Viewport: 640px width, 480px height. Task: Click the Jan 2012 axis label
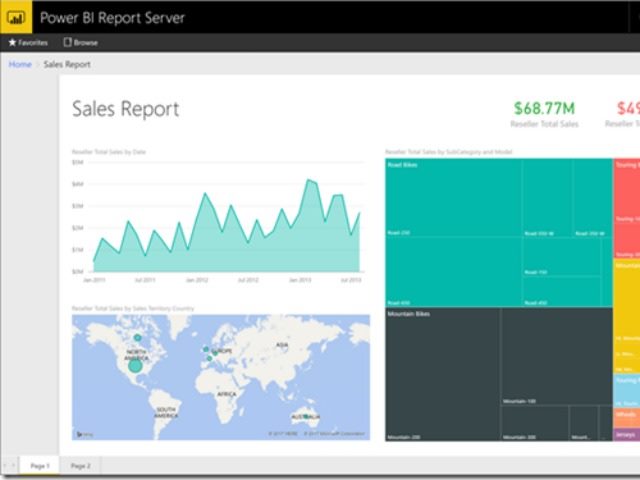click(x=197, y=280)
